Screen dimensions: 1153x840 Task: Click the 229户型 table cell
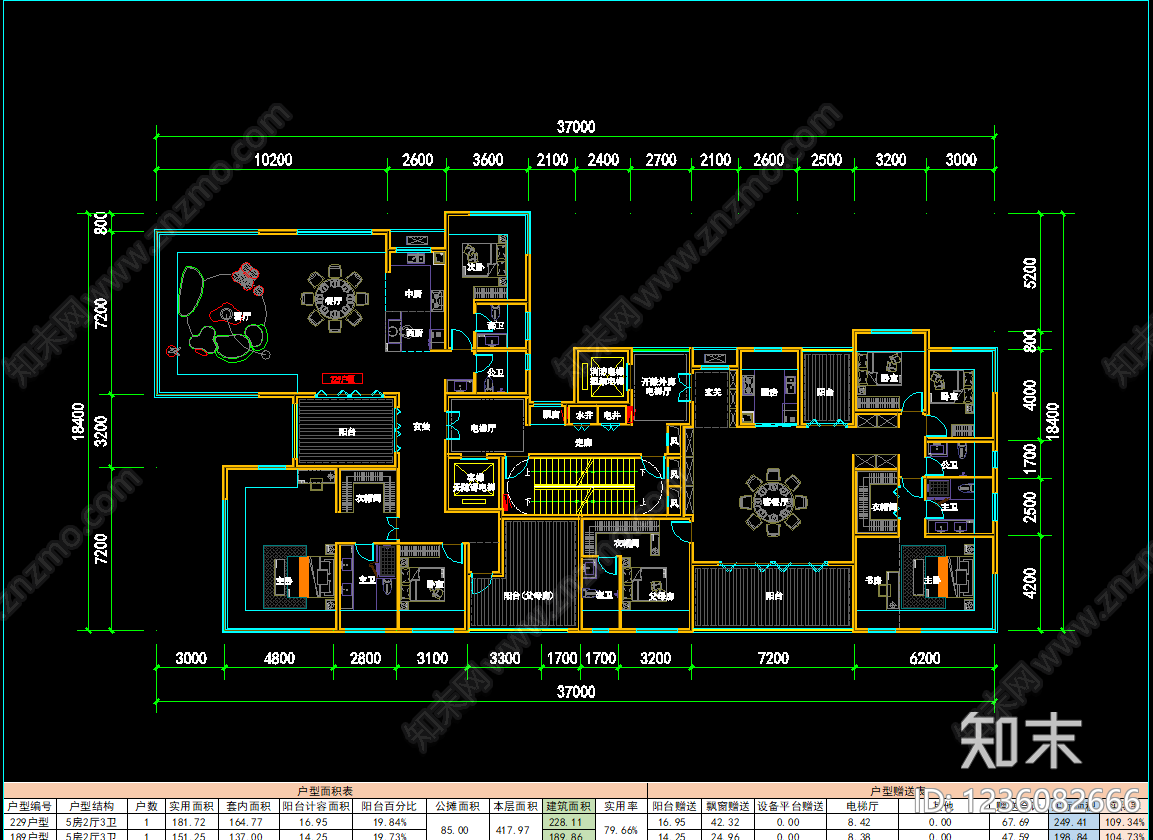click(x=29, y=822)
